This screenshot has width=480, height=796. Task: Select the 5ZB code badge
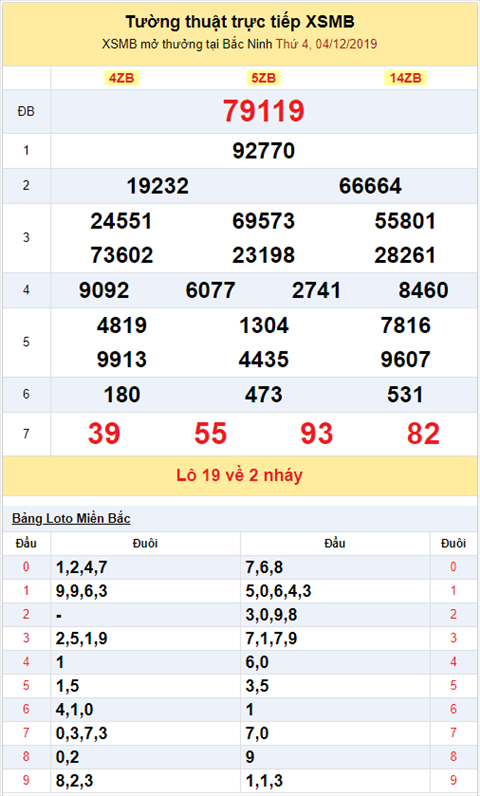click(263, 78)
